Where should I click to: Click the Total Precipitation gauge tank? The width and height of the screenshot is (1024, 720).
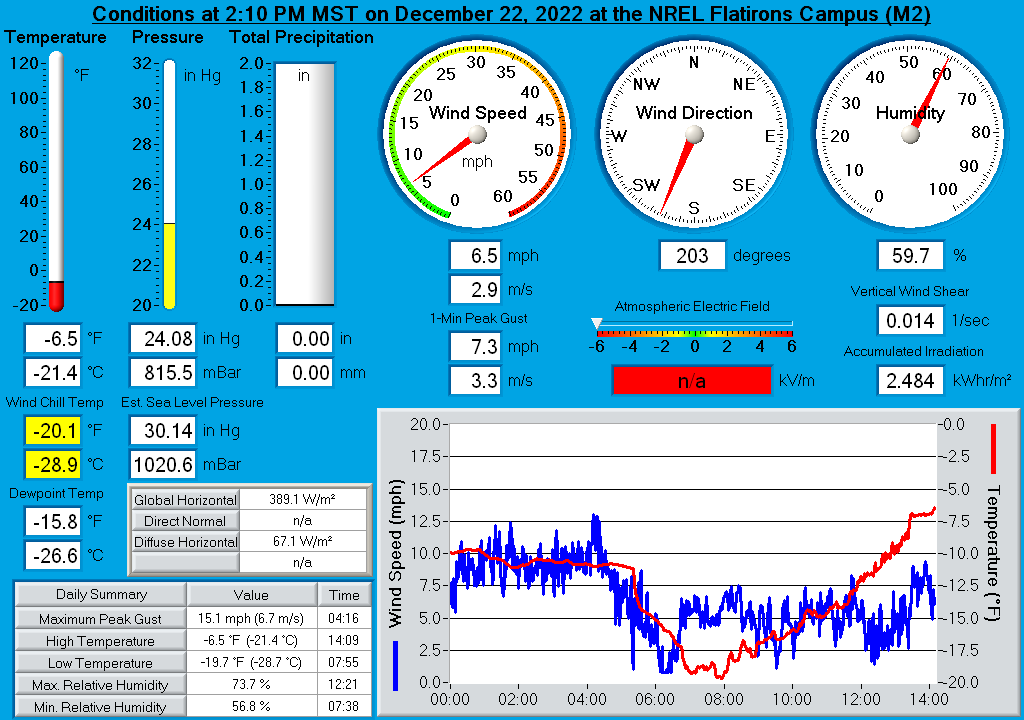tap(304, 184)
